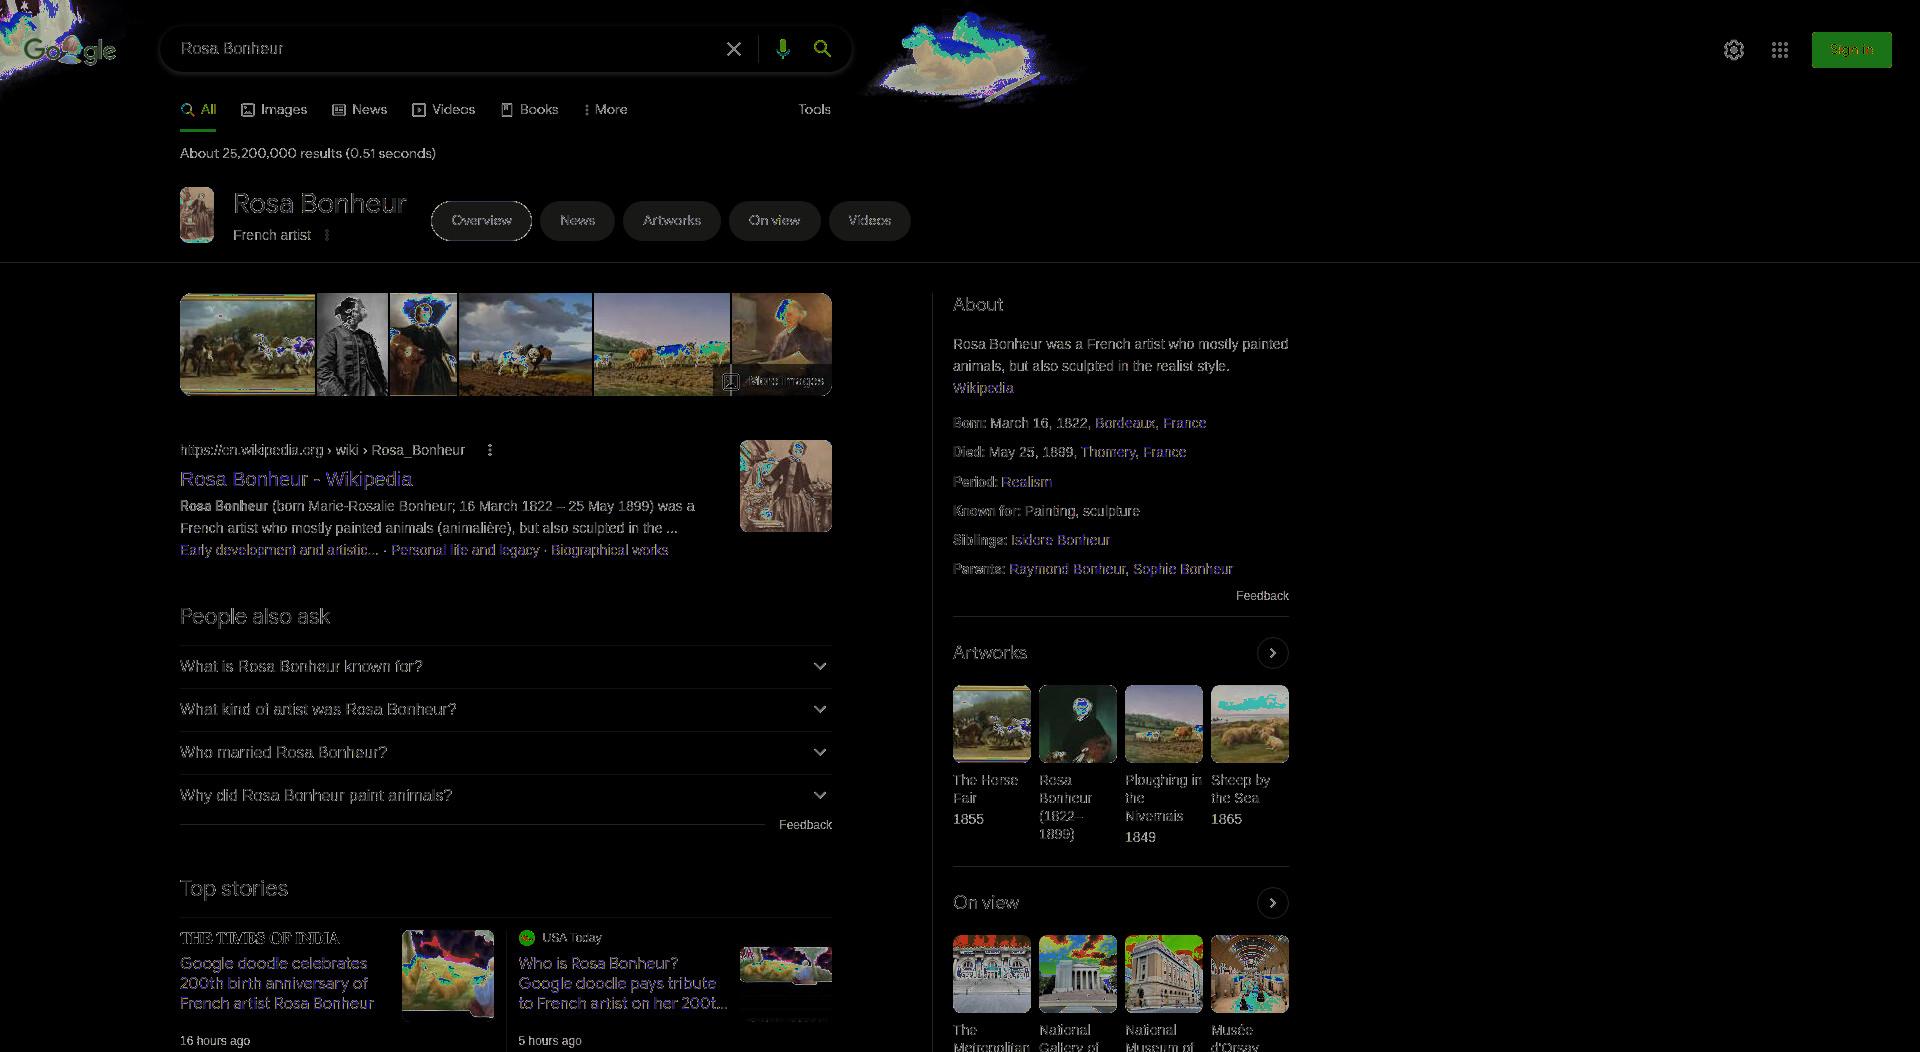Open Realism period link
The height and width of the screenshot is (1052, 1920).
tap(1026, 482)
